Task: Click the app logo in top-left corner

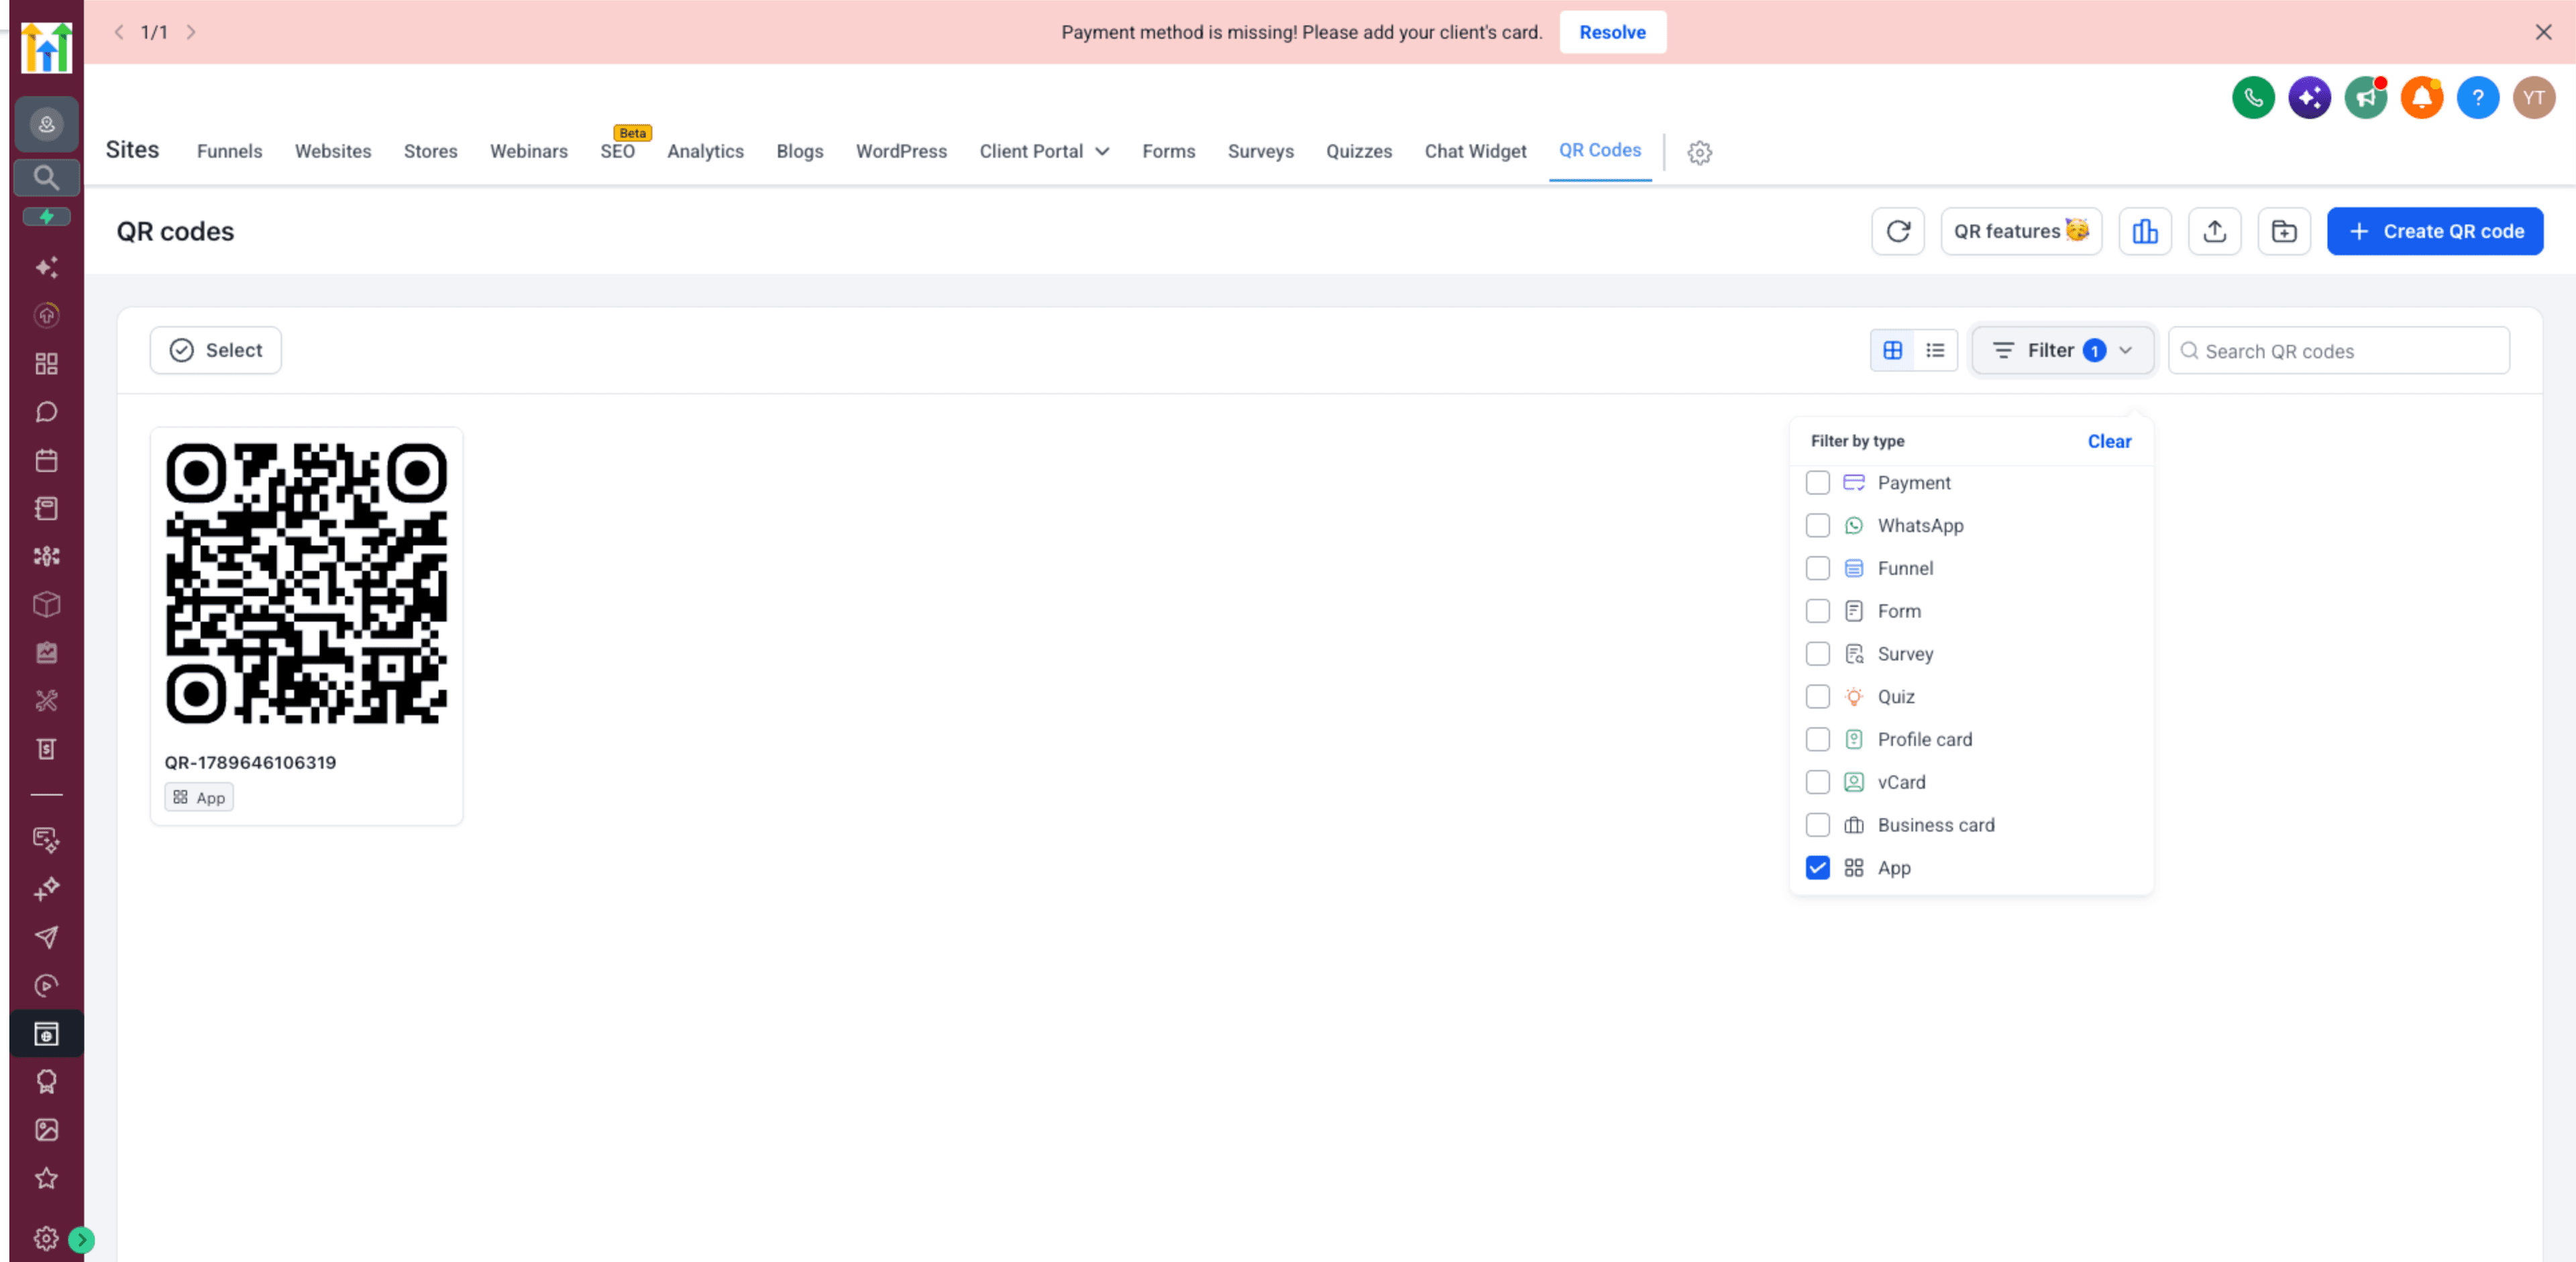Action: click(x=46, y=47)
